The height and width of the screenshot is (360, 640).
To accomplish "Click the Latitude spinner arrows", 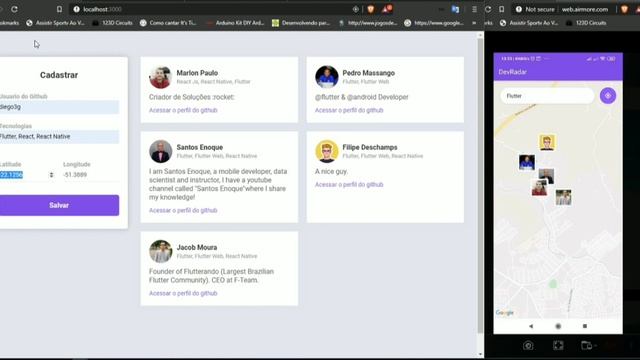I will 51,175.
